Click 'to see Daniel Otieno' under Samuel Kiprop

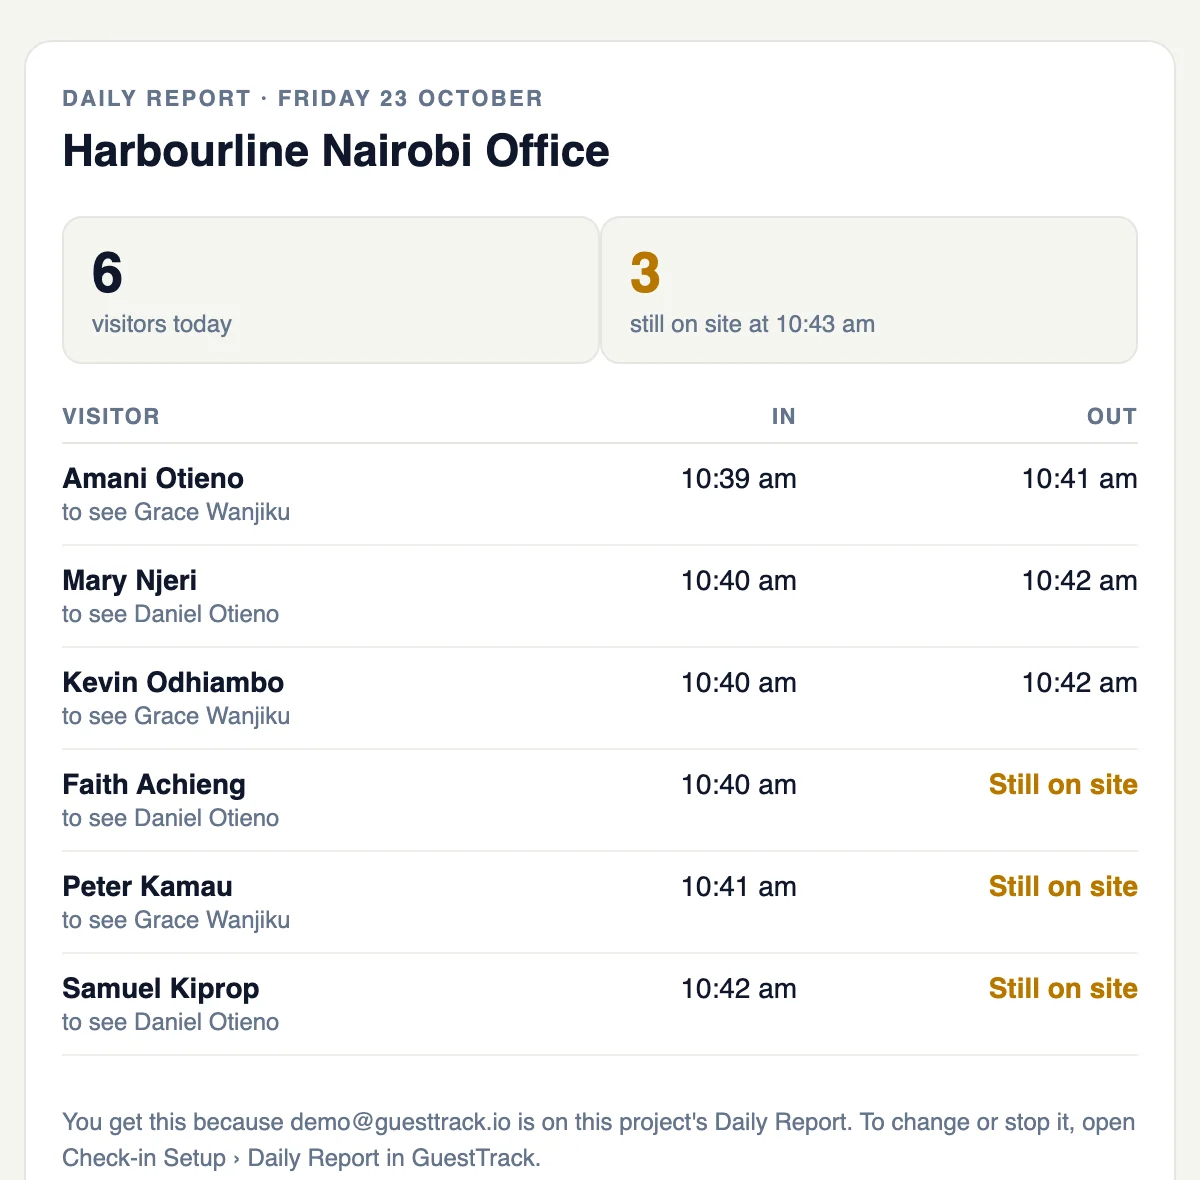170,1022
